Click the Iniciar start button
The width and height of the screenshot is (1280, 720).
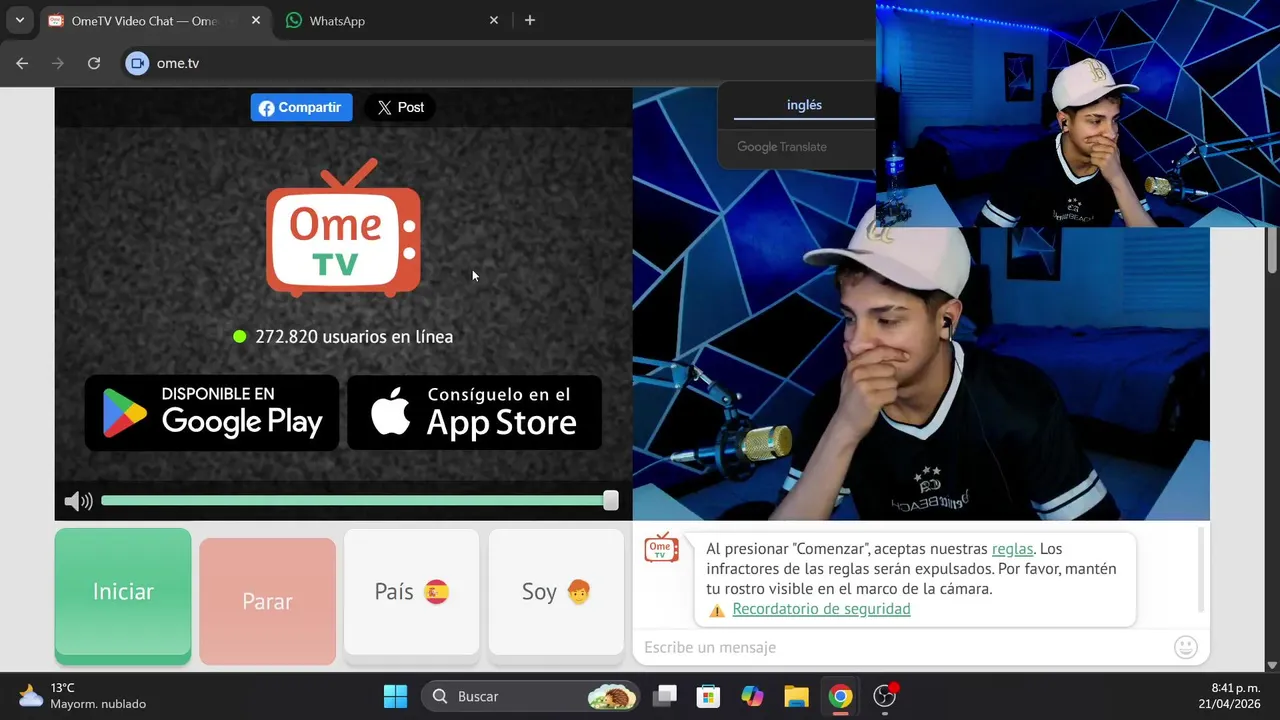pos(123,592)
